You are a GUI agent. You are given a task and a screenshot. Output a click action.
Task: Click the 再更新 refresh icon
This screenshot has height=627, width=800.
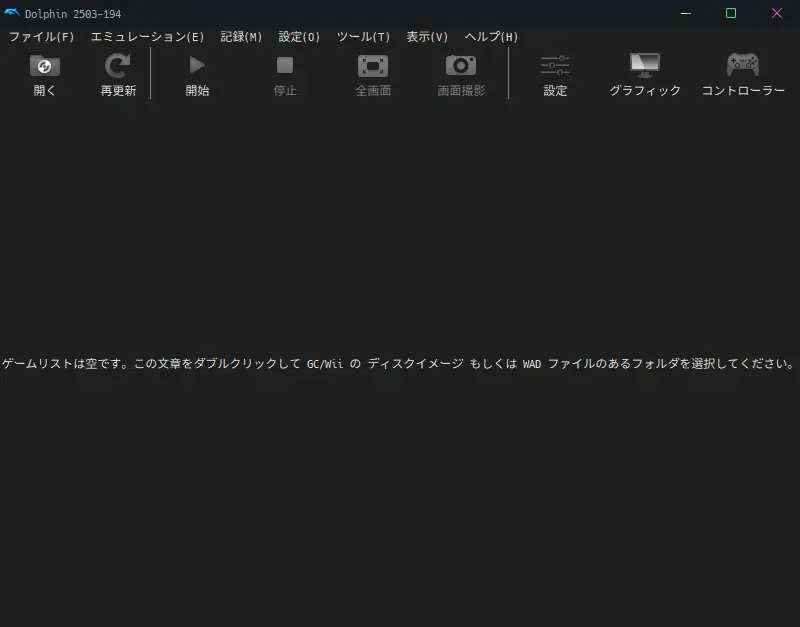(118, 66)
